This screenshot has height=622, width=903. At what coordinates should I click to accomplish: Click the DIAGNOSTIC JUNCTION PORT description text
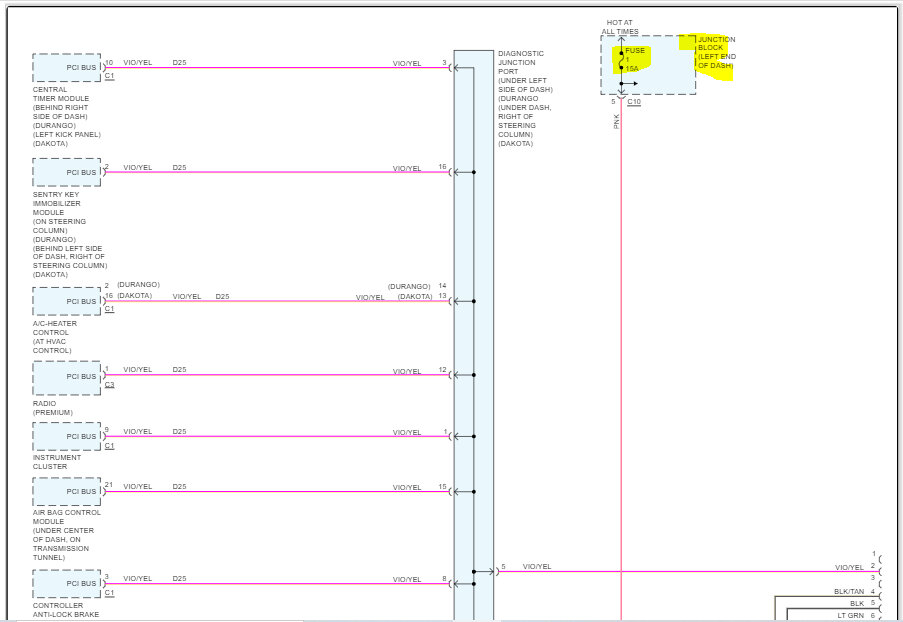point(525,98)
